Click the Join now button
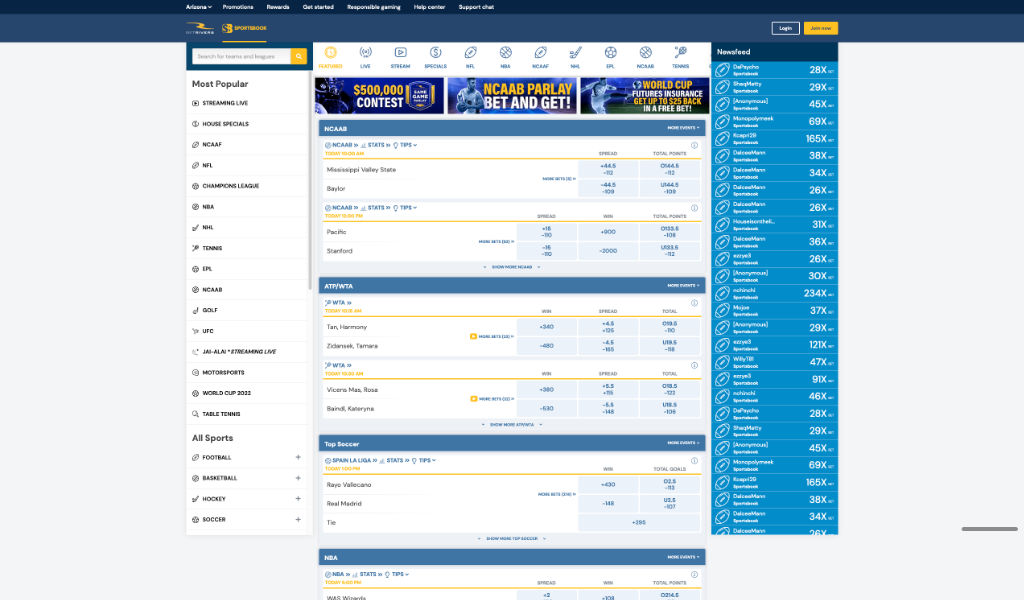This screenshot has width=1024, height=600. [x=820, y=28]
